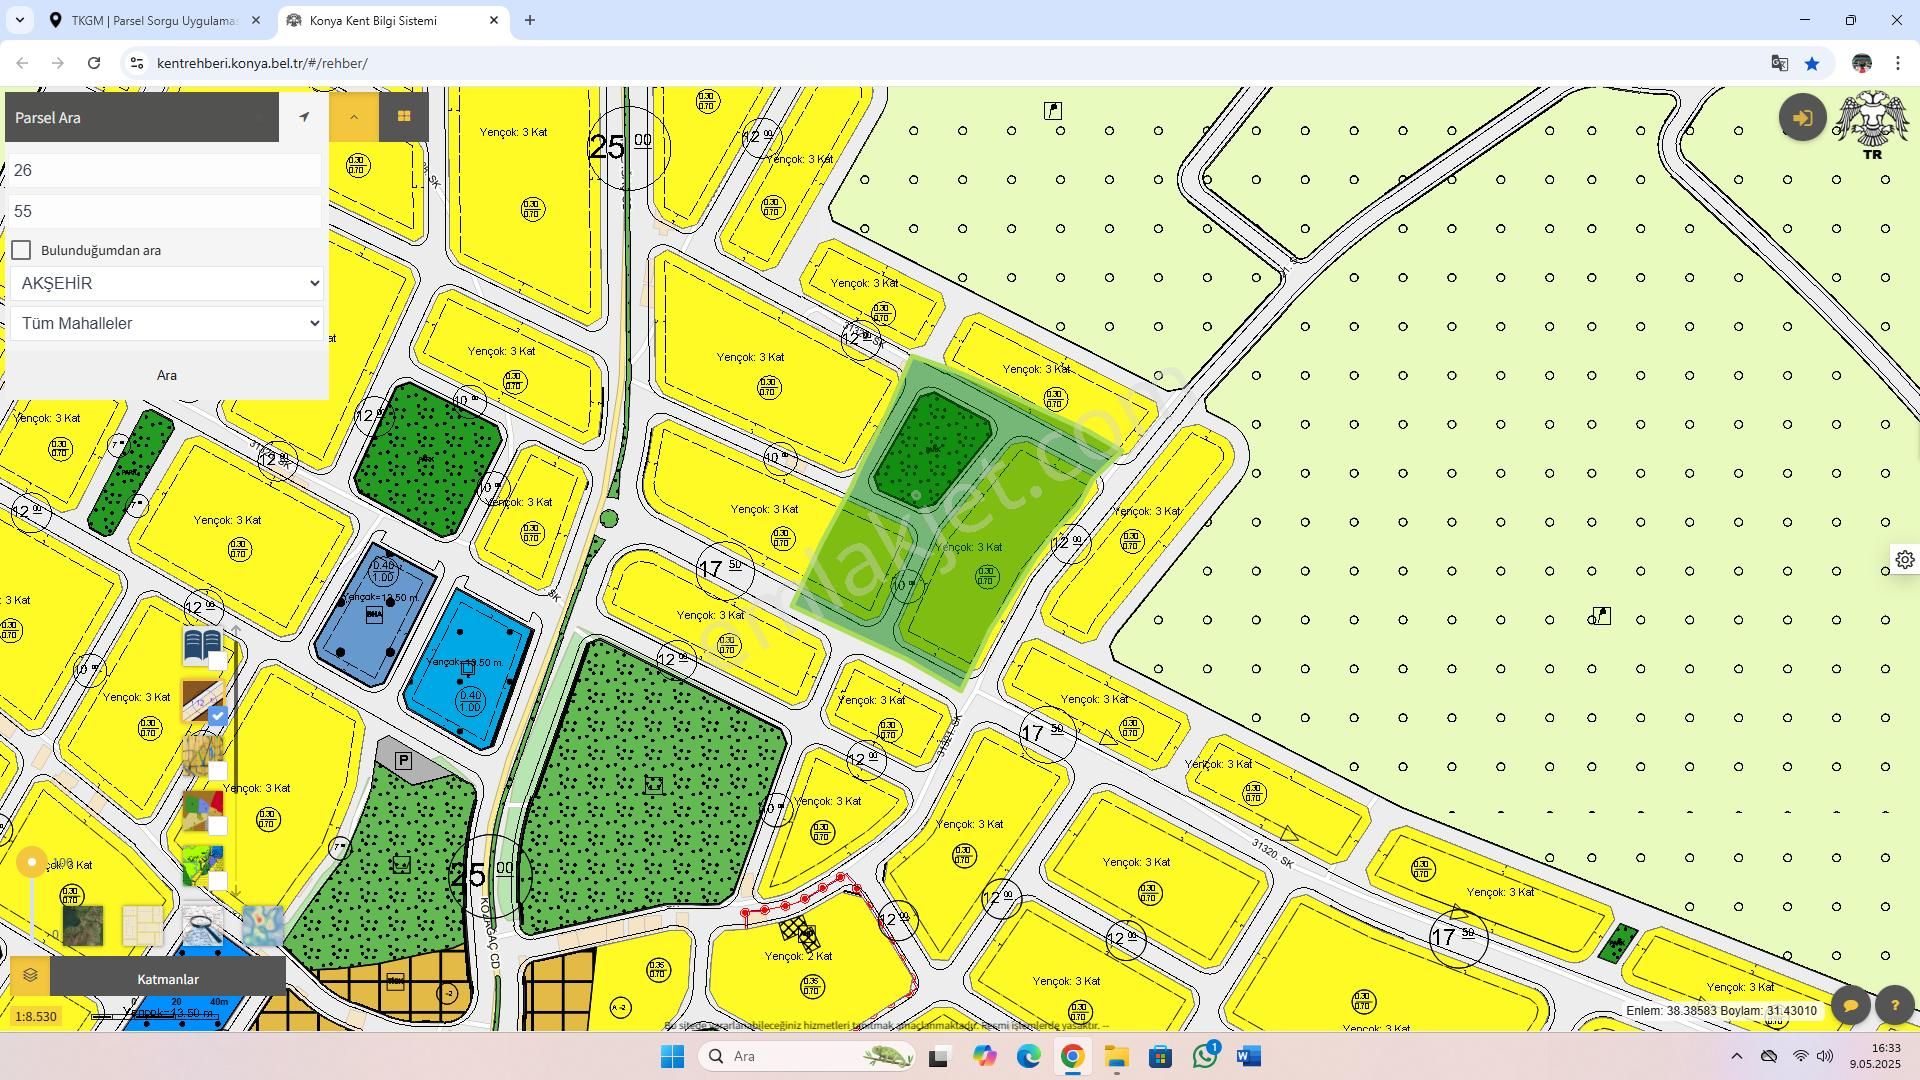Switch to the satellite imagery basemap
Image resolution: width=1920 pixels, height=1080 pixels.
tap(82, 926)
